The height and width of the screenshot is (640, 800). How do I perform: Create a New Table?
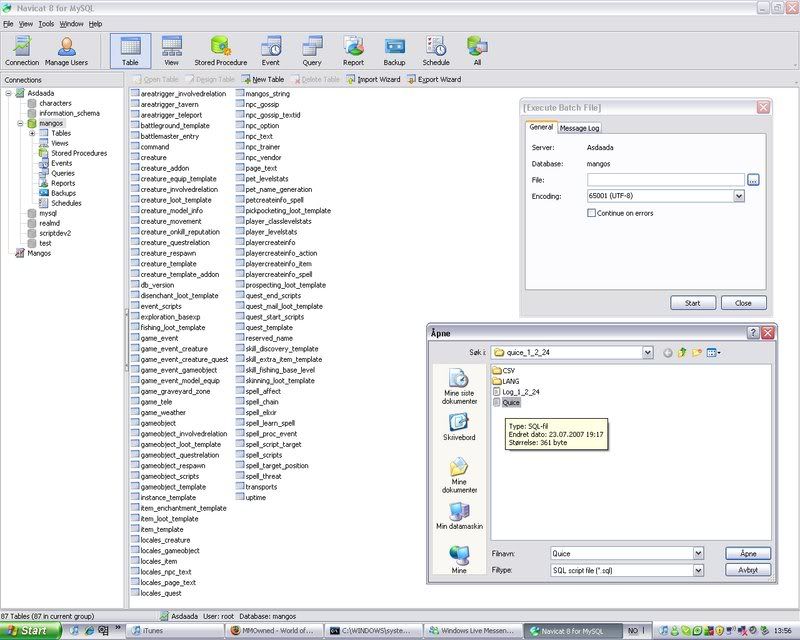point(263,80)
